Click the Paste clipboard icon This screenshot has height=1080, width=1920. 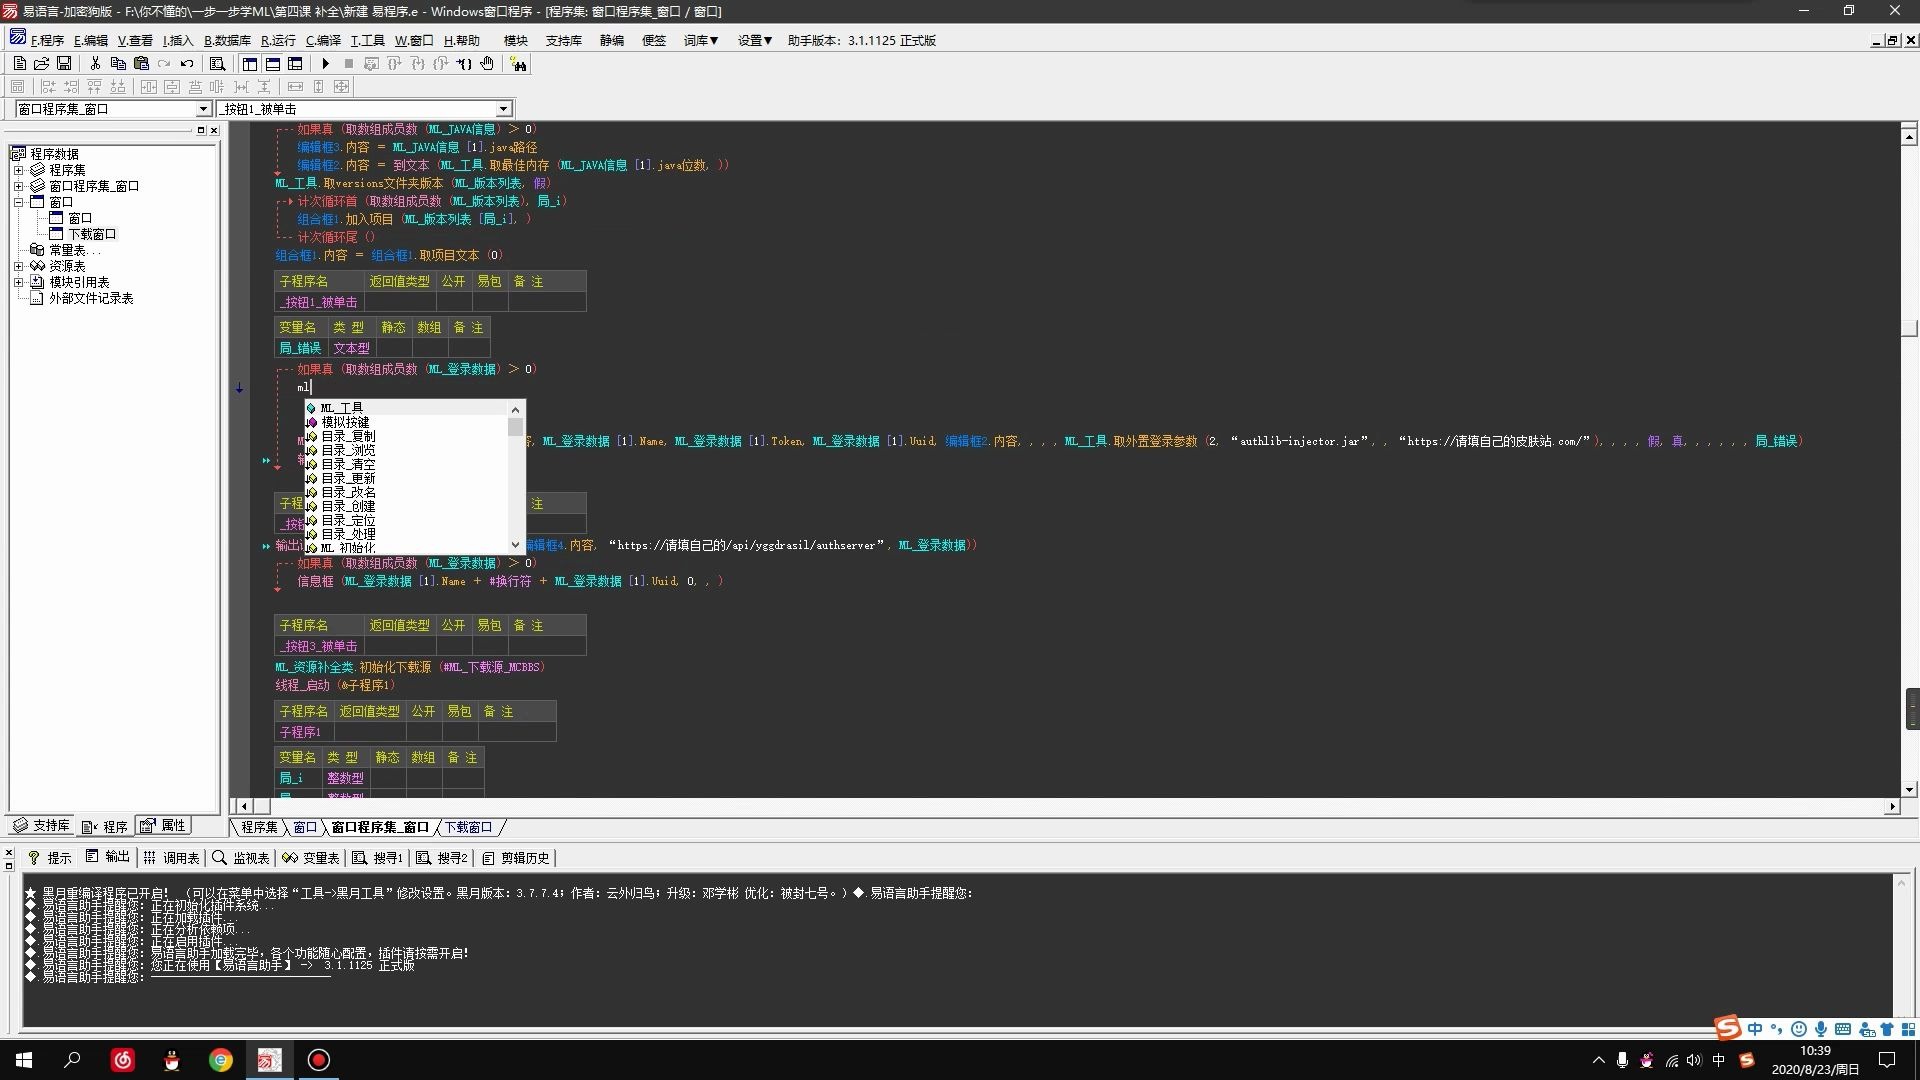tap(141, 63)
